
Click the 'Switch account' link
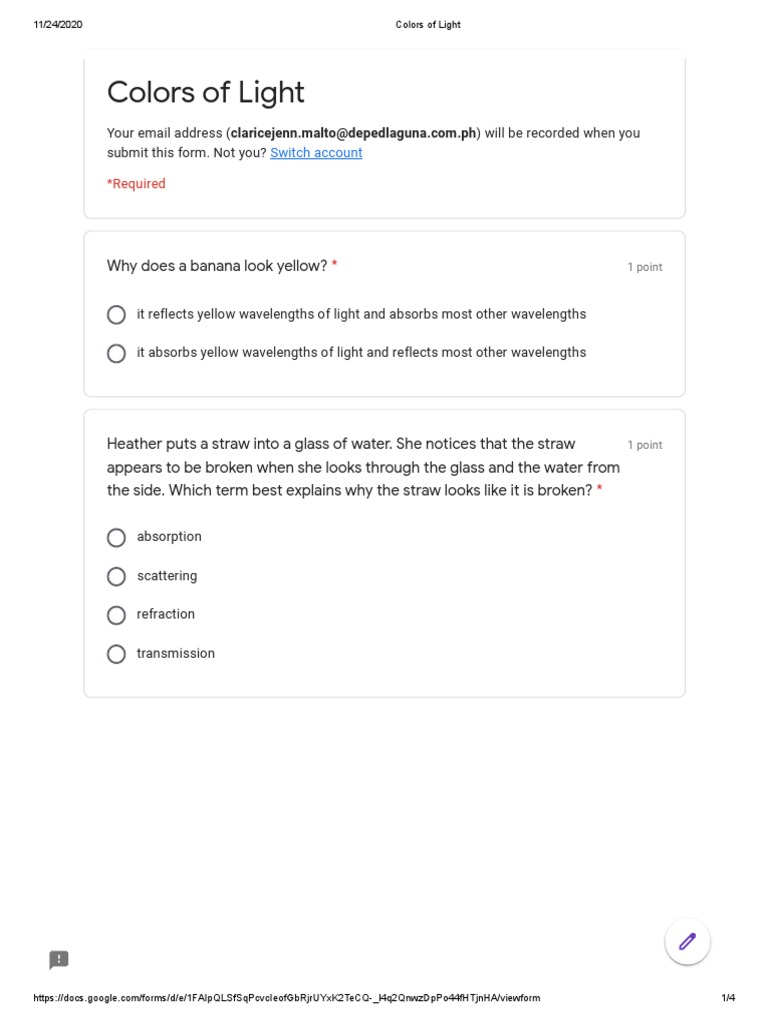(316, 153)
